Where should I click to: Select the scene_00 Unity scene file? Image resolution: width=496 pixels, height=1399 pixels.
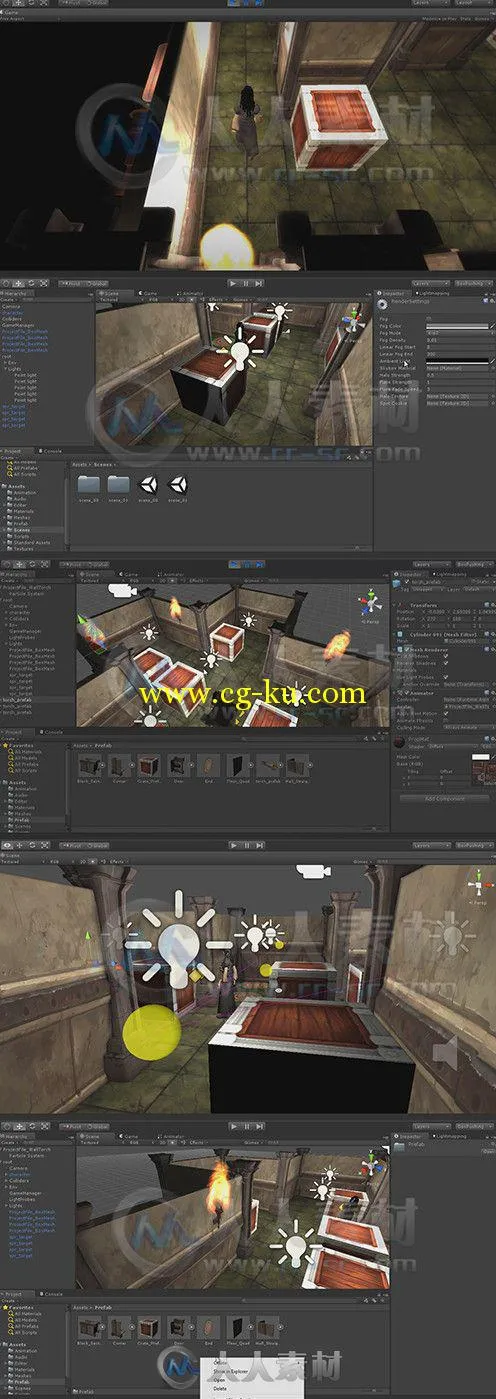148,483
